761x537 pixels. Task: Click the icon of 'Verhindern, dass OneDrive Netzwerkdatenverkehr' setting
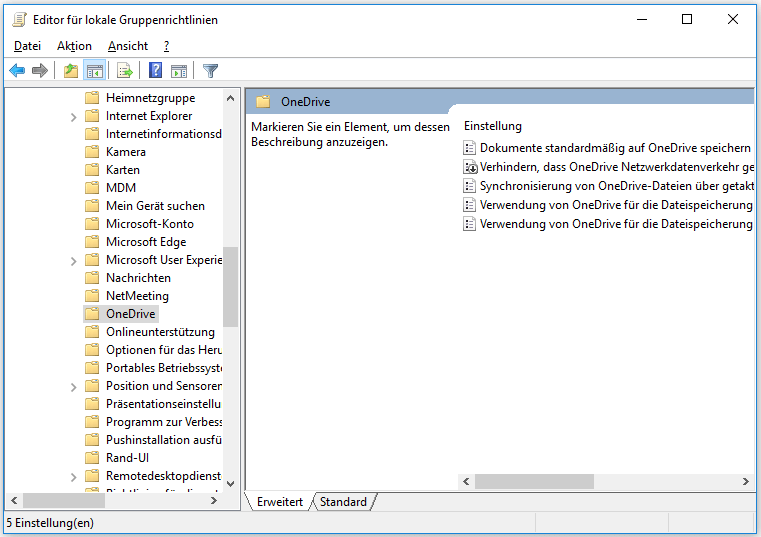point(470,167)
